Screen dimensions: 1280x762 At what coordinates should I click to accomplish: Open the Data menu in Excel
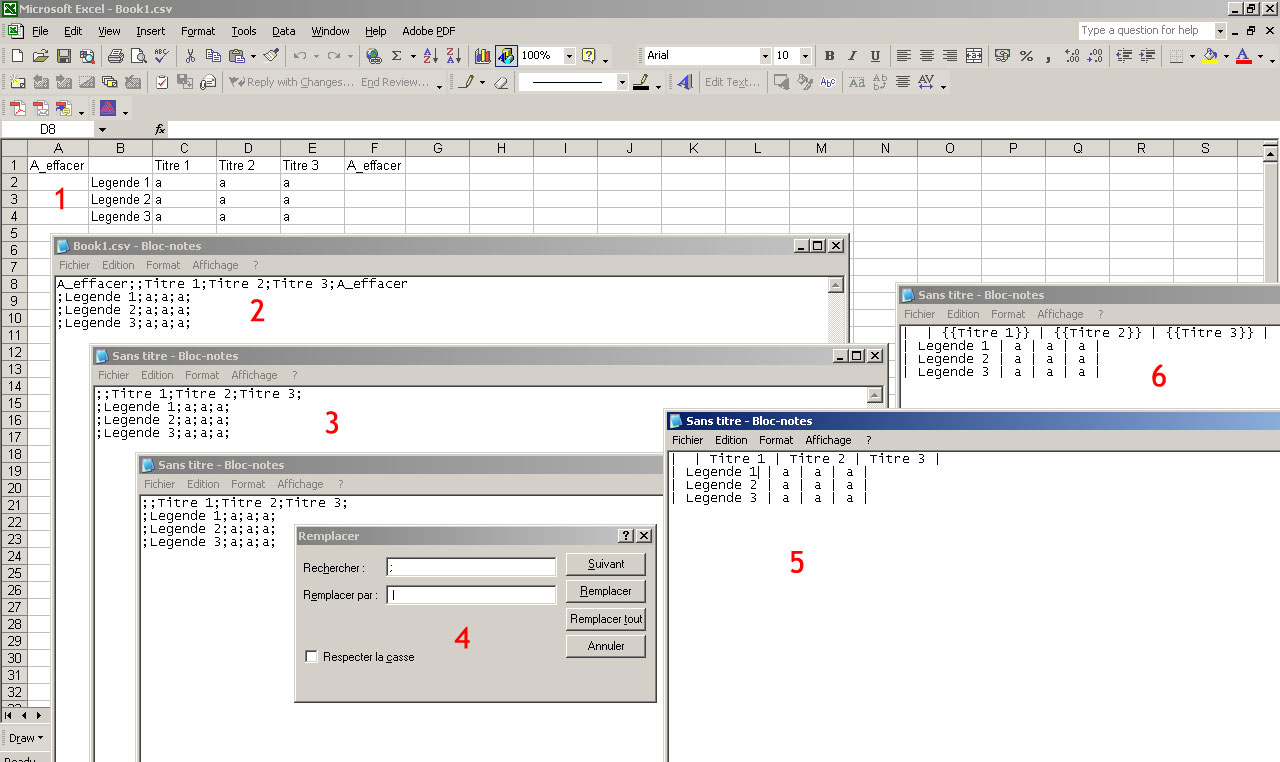(283, 31)
